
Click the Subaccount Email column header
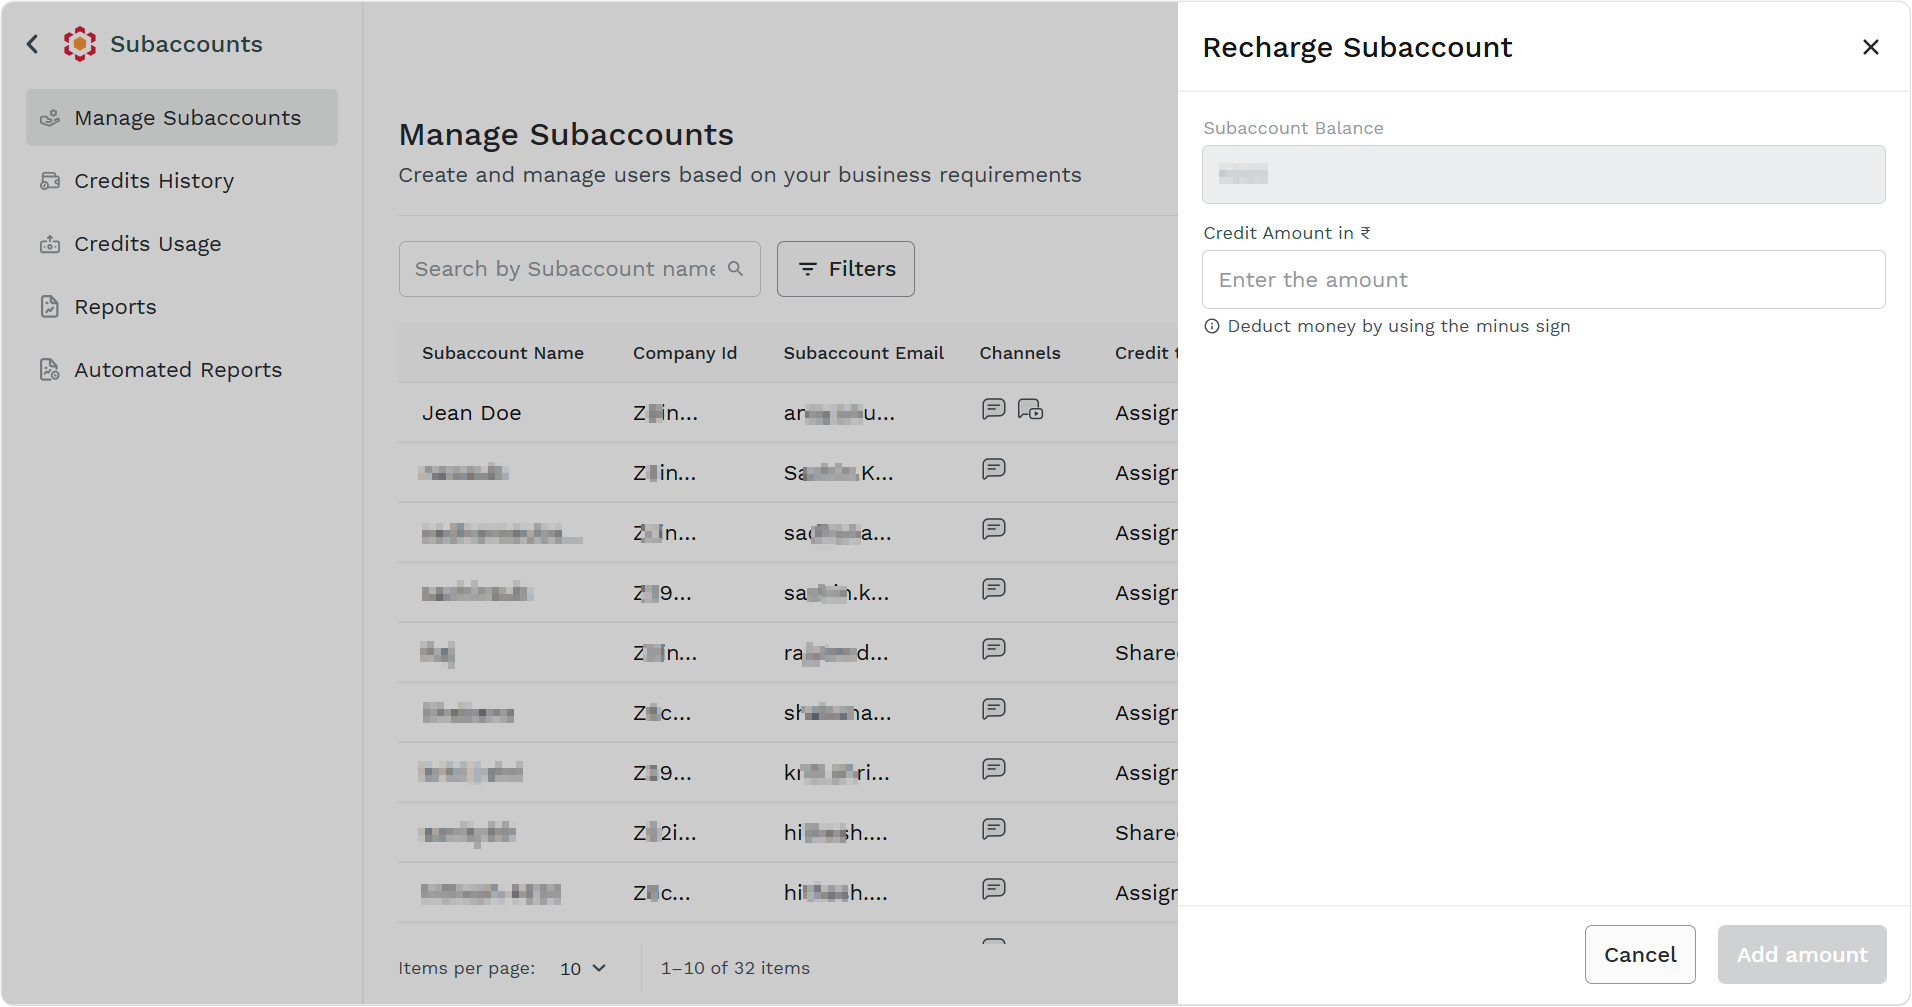[x=864, y=353]
